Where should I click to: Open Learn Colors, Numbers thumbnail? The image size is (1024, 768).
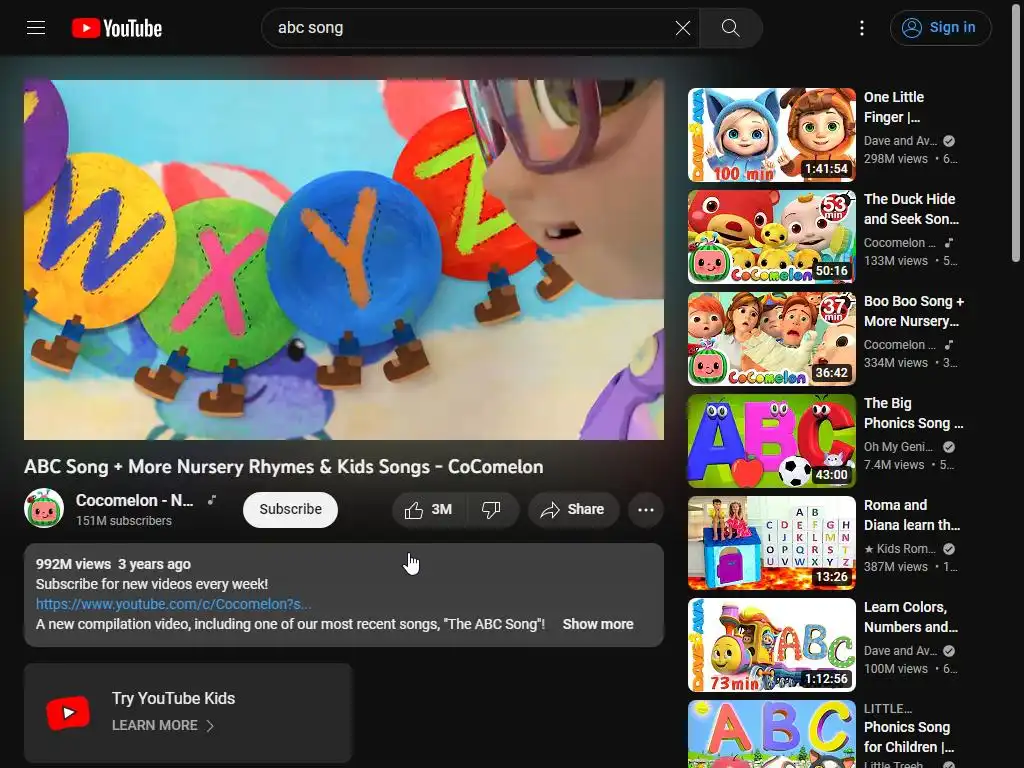pos(772,645)
